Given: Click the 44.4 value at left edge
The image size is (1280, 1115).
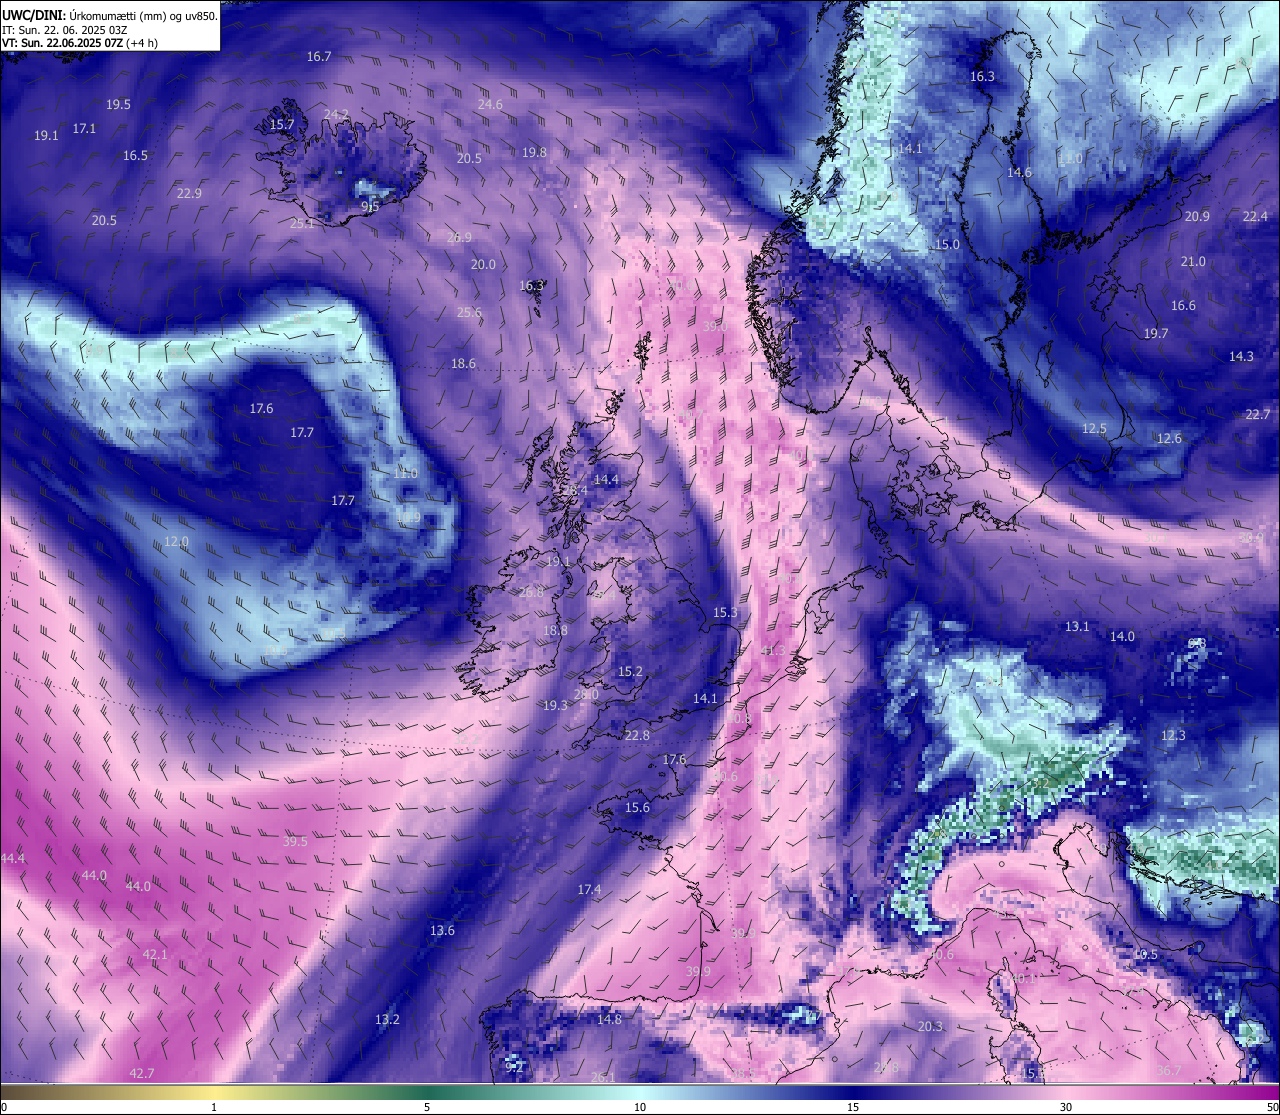Looking at the screenshot, I should click(x=13, y=858).
